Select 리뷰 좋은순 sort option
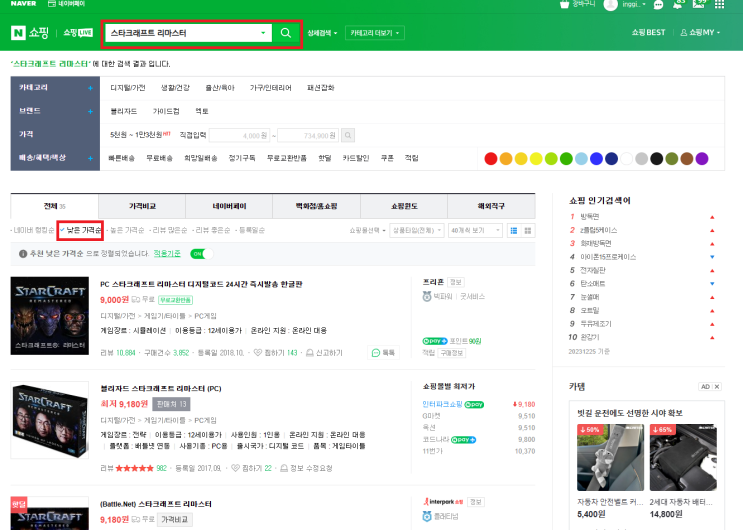Viewport: 743px width, 530px height. pos(211,230)
